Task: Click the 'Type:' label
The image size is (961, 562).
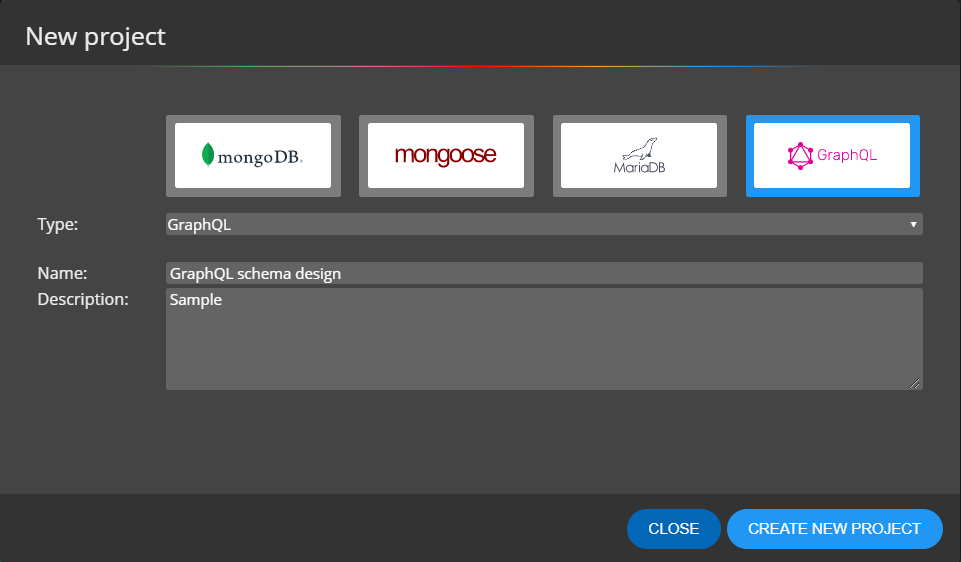Action: coord(58,224)
